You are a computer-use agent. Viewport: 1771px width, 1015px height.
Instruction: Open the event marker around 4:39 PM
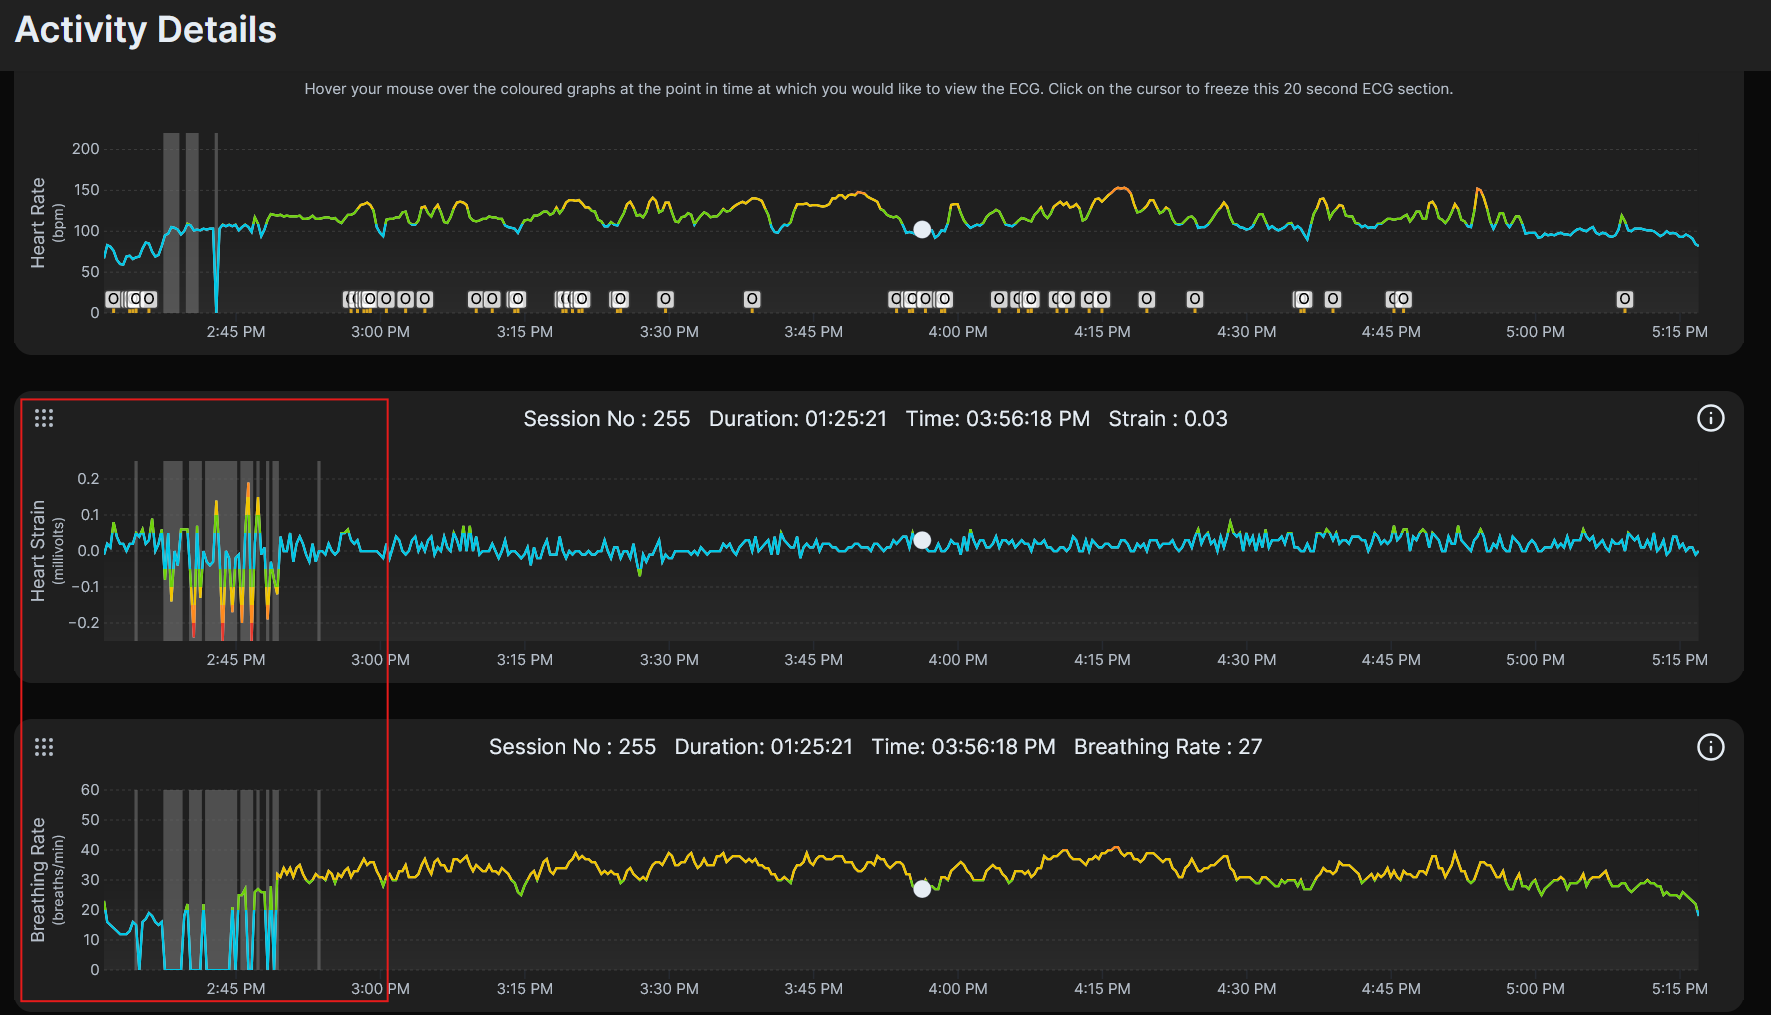coord(1332,299)
